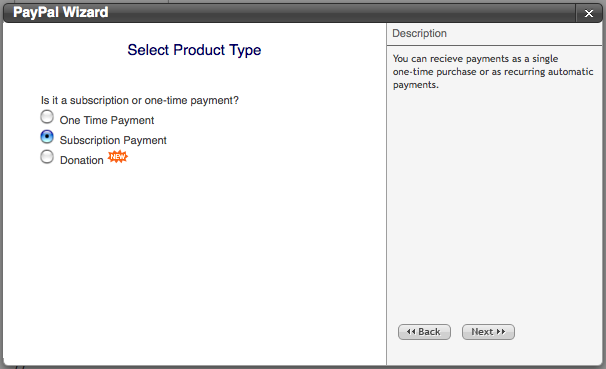This screenshot has width=606, height=369.
Task: Click the subscription or one-time payment question
Action: 140,100
